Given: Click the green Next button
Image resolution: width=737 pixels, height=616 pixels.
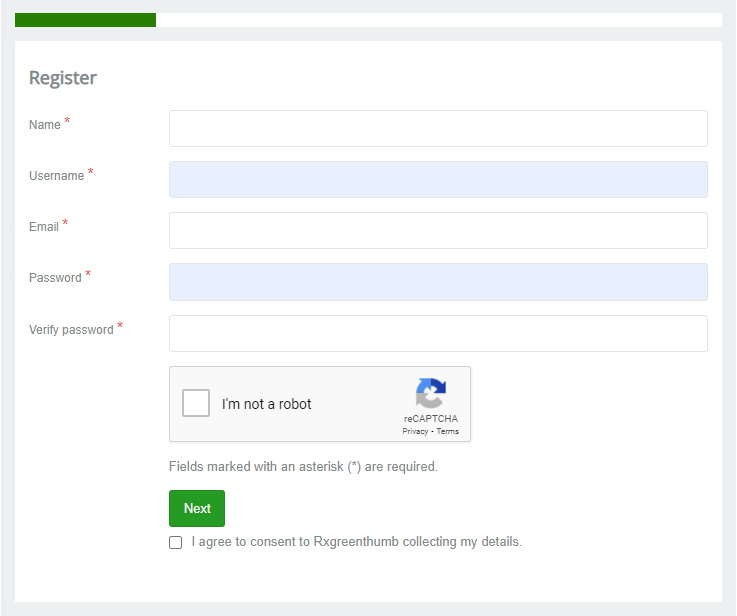Looking at the screenshot, I should click(197, 508).
